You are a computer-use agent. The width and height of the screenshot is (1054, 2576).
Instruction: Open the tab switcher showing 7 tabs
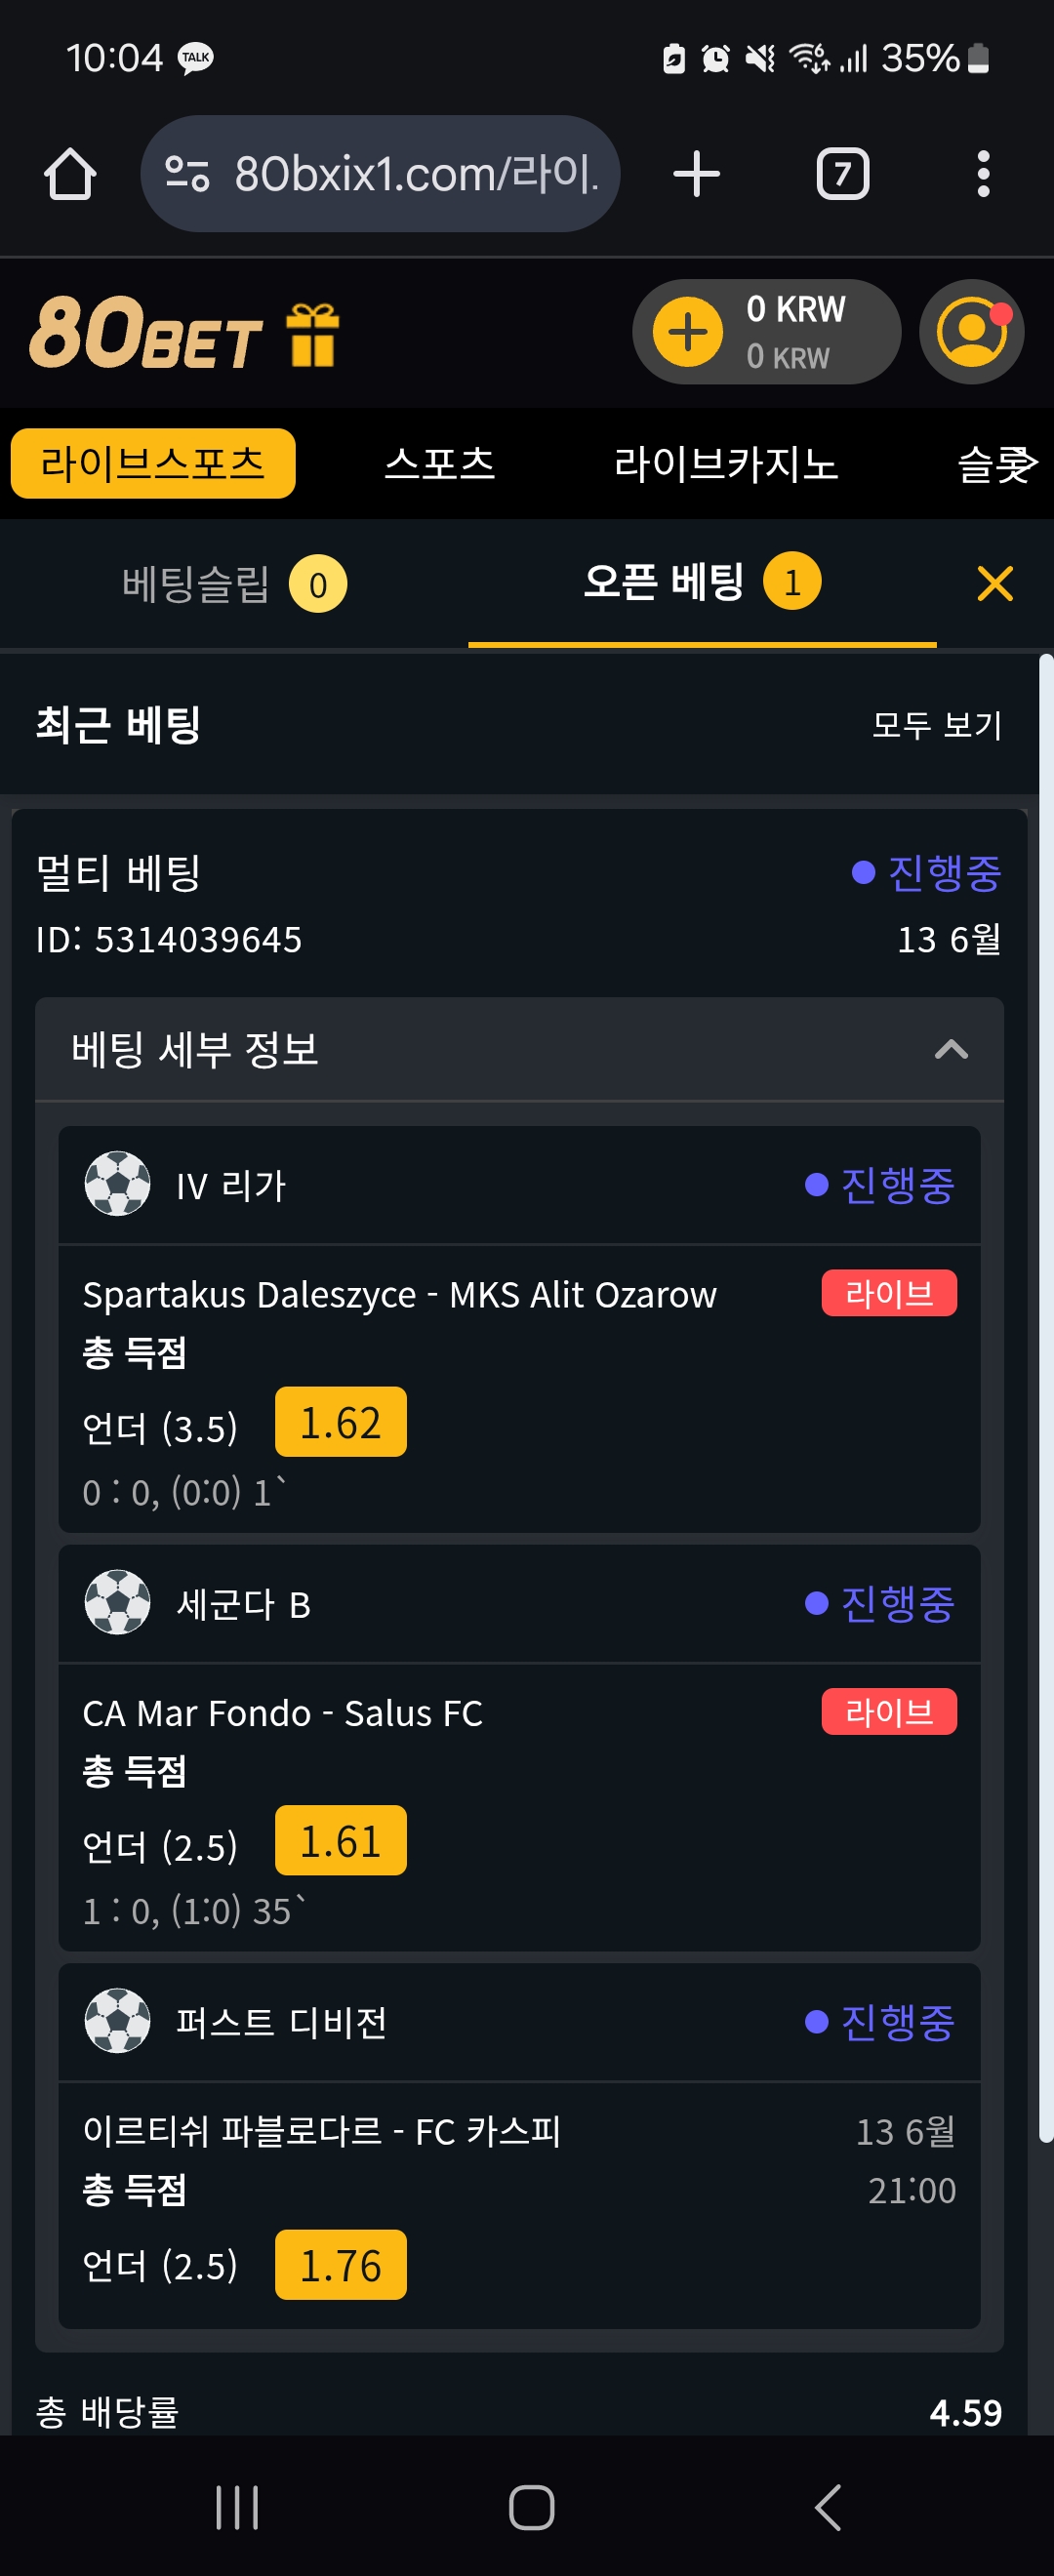pos(842,174)
